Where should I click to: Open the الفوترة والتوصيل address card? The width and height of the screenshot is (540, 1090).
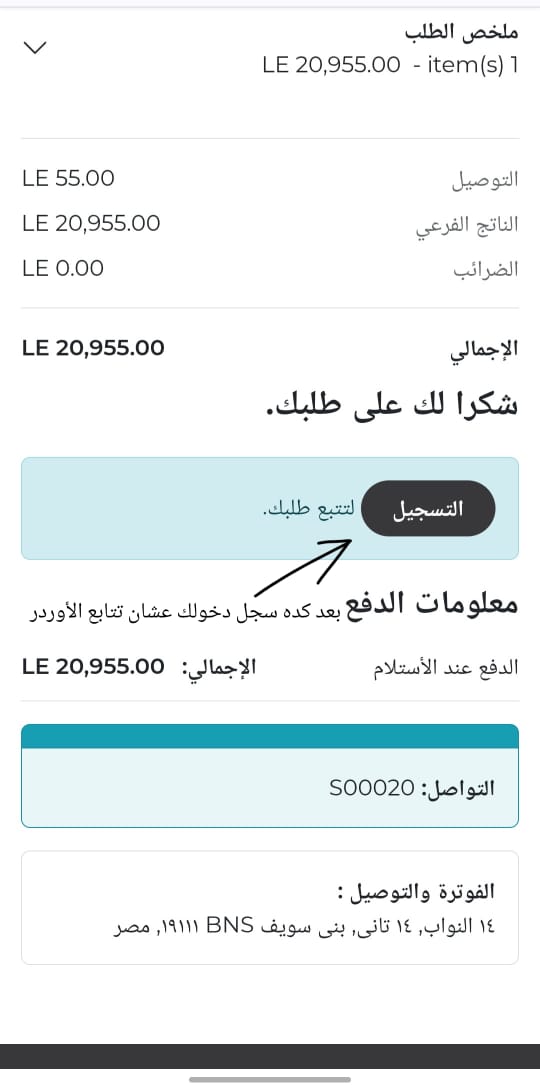tap(270, 907)
